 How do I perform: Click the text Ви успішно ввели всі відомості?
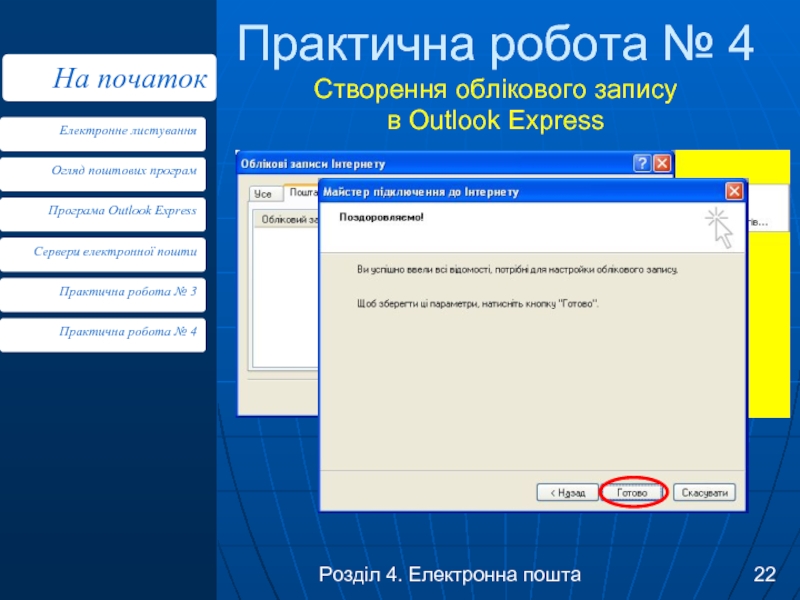pyautogui.click(x=424, y=269)
